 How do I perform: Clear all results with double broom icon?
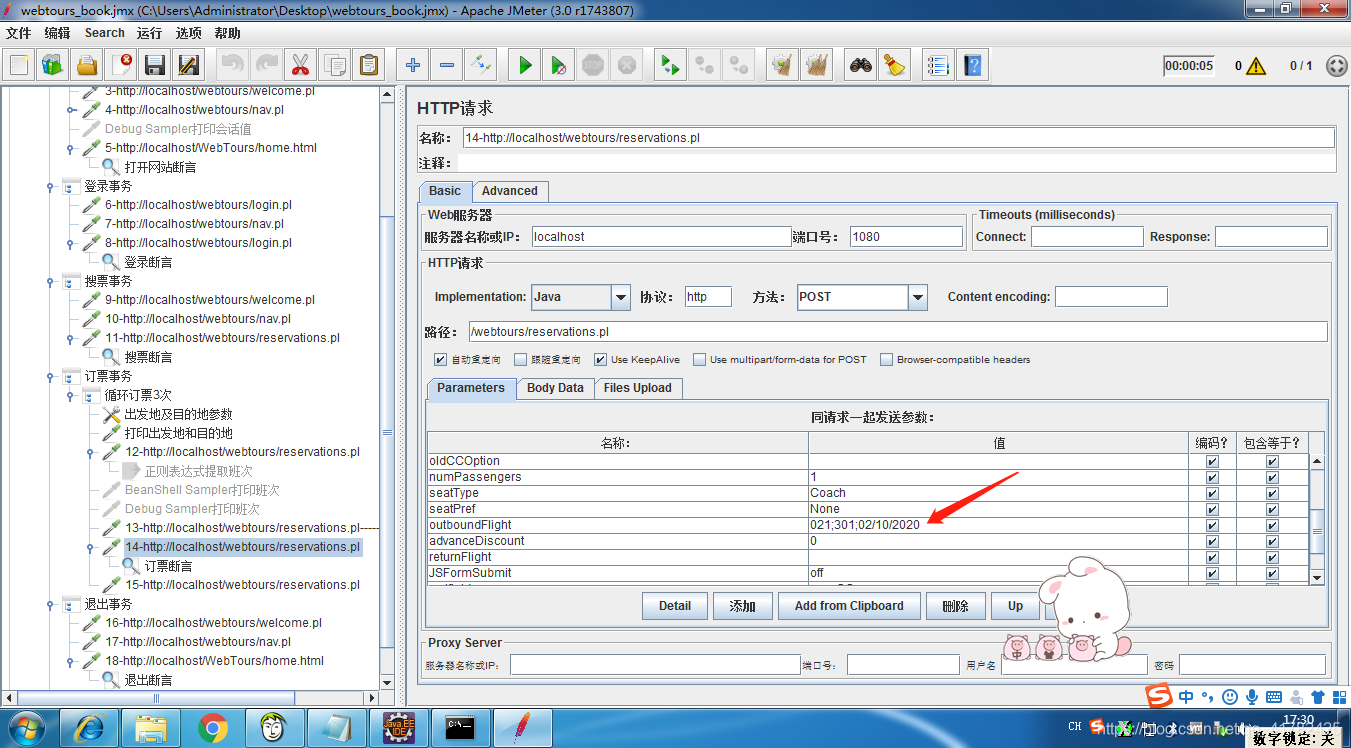click(x=816, y=66)
